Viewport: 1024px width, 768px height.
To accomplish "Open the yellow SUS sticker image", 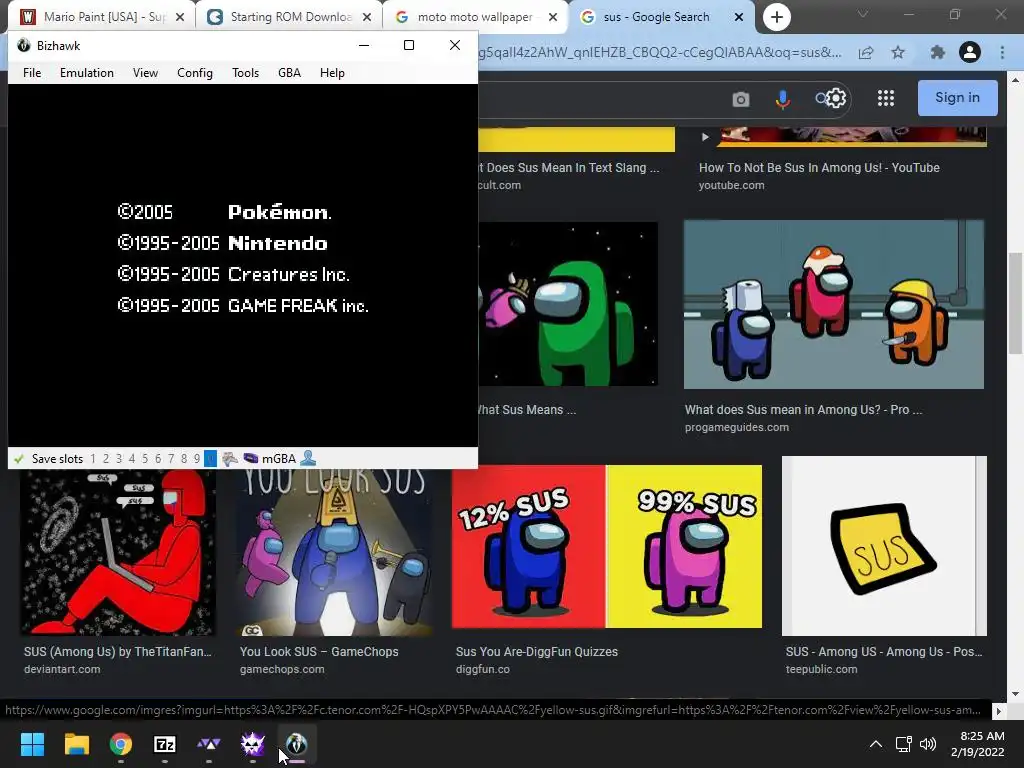I will 884,546.
